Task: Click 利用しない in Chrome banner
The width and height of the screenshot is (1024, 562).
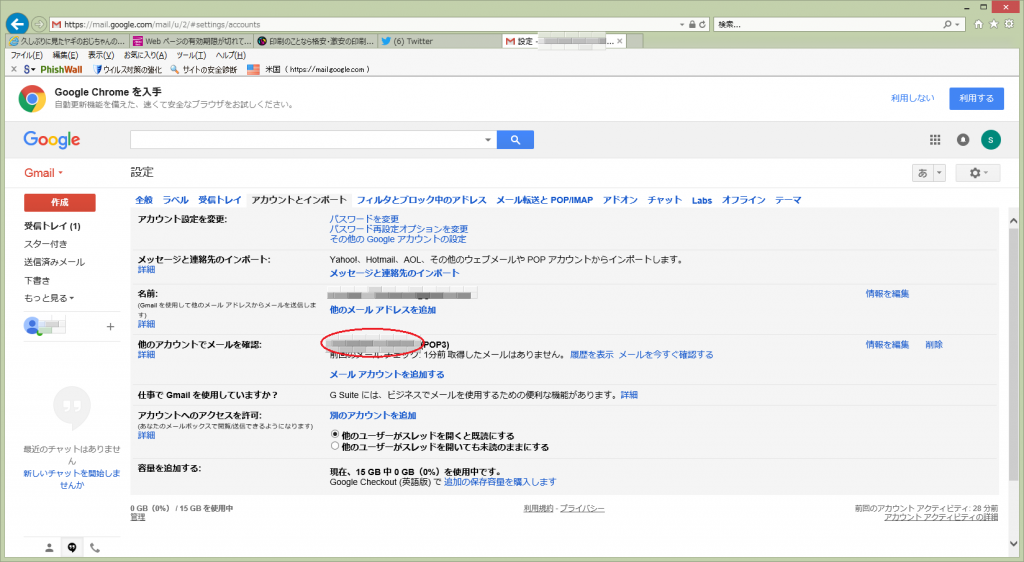Action: pos(912,98)
